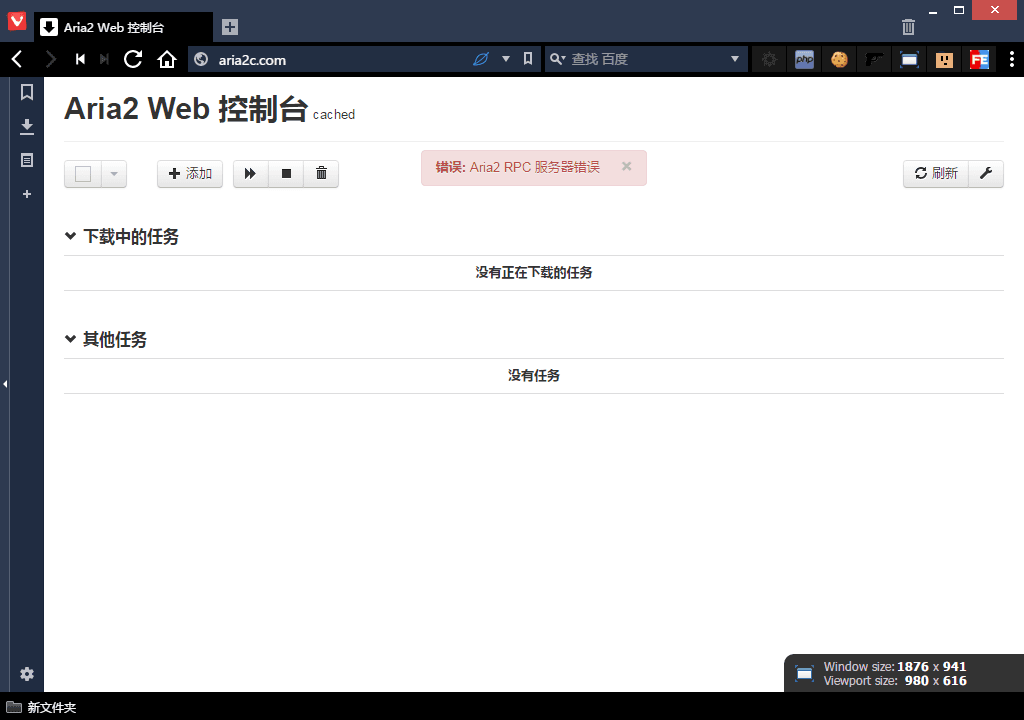Image resolution: width=1024 pixels, height=720 pixels.
Task: Open settings via the wrench button
Action: pos(986,174)
